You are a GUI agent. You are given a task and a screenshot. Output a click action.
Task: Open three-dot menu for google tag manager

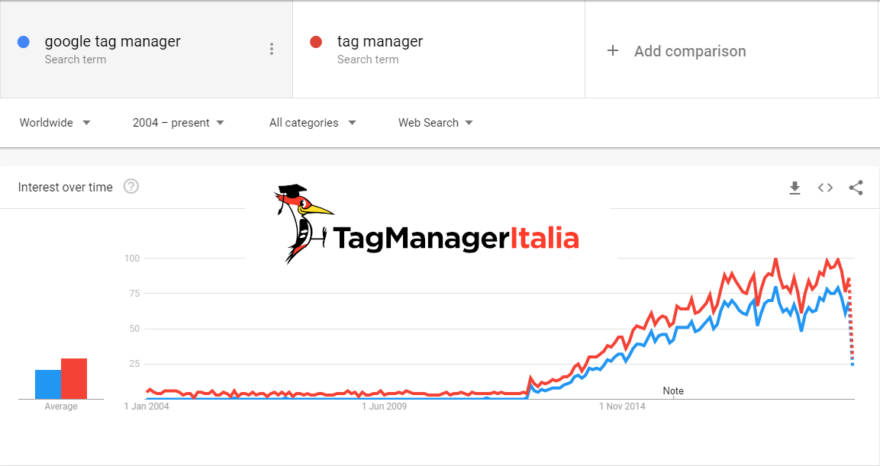point(272,49)
